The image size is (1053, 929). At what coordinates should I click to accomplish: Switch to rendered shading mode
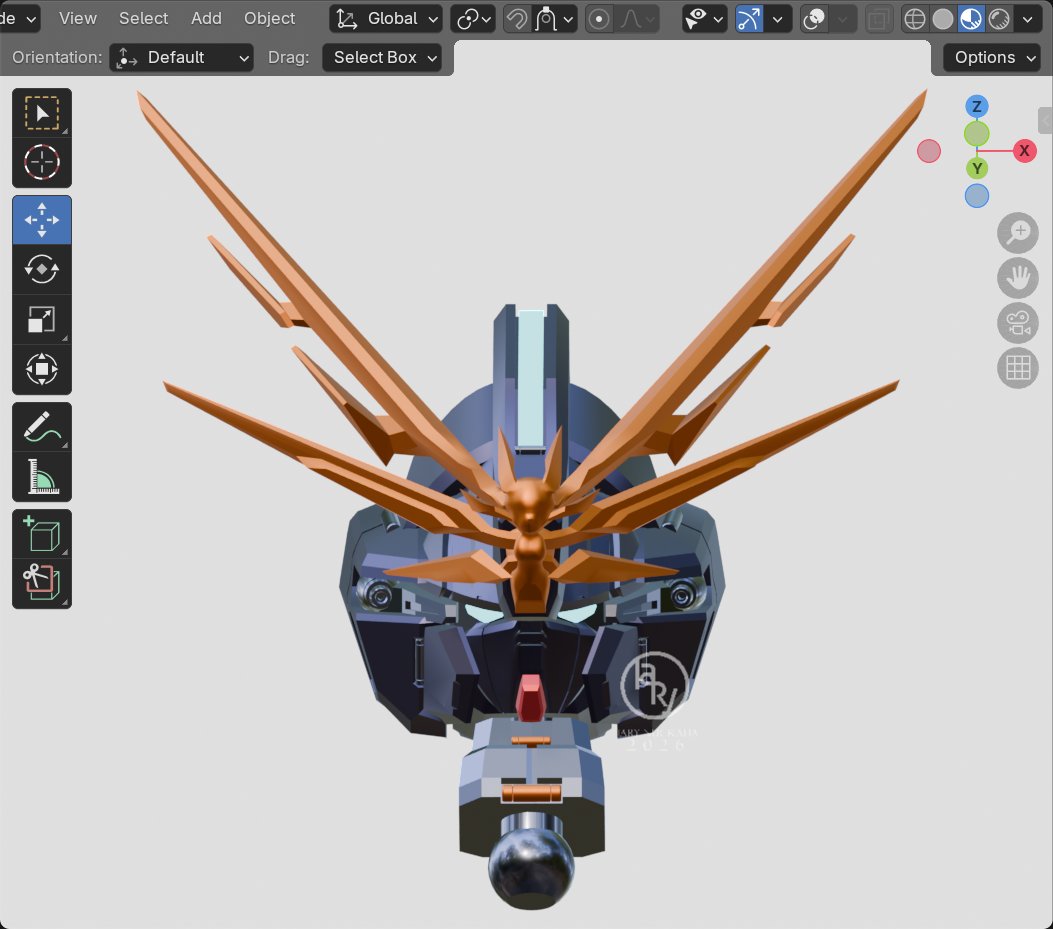pyautogui.click(x=999, y=19)
